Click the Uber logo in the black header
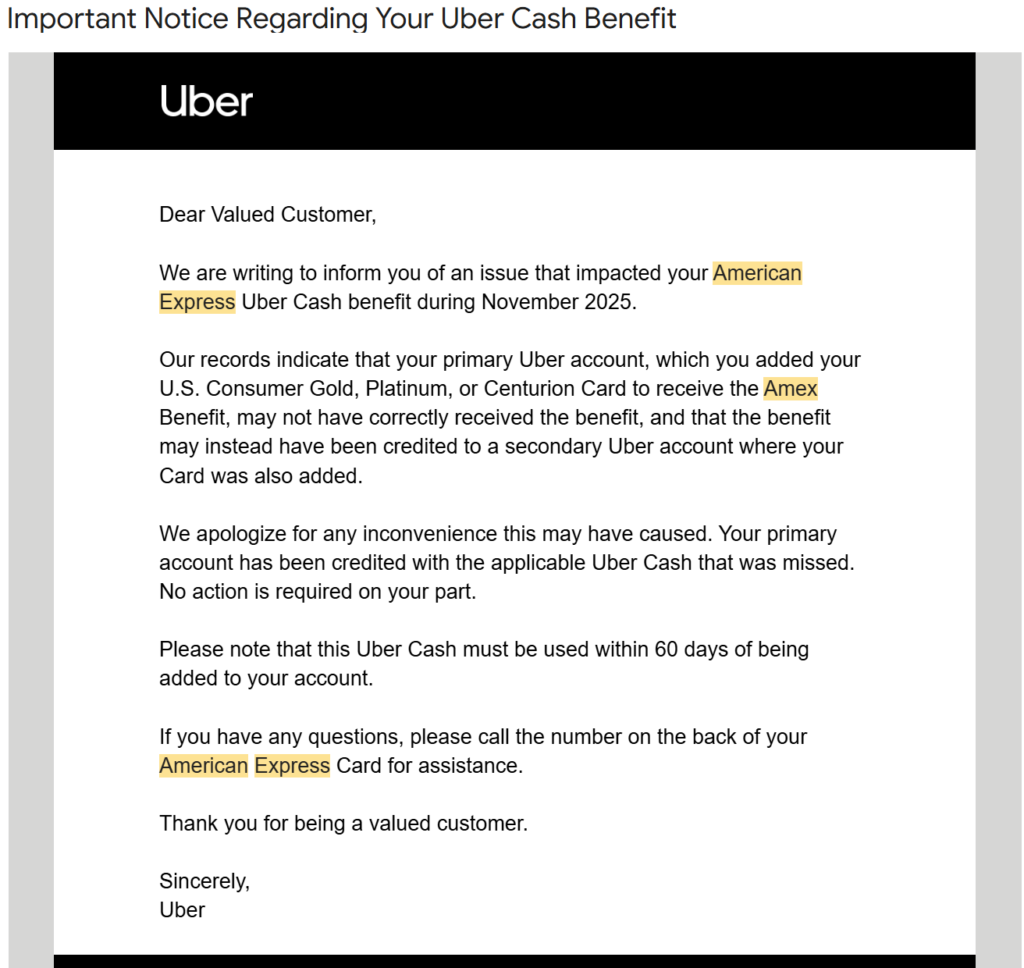Viewport: 1024px width, 968px height. coord(206,101)
